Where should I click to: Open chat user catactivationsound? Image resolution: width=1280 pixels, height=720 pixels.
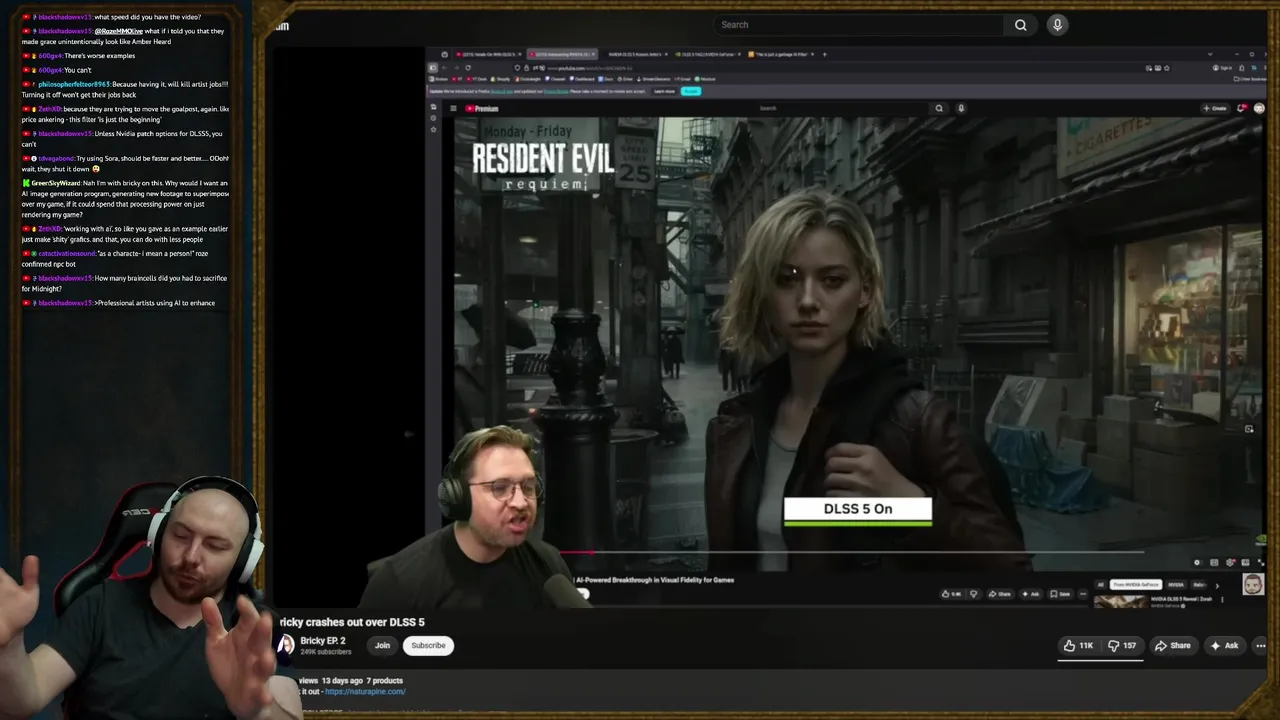[67, 253]
